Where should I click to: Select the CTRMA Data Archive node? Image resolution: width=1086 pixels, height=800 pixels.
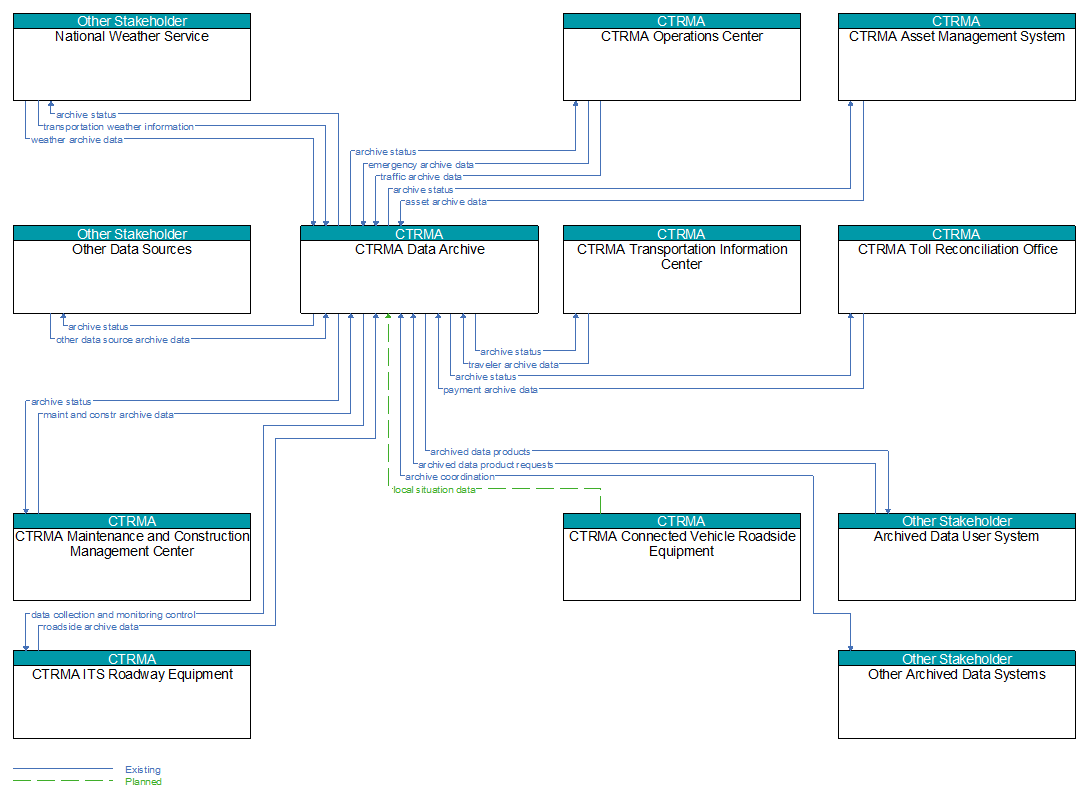point(419,269)
